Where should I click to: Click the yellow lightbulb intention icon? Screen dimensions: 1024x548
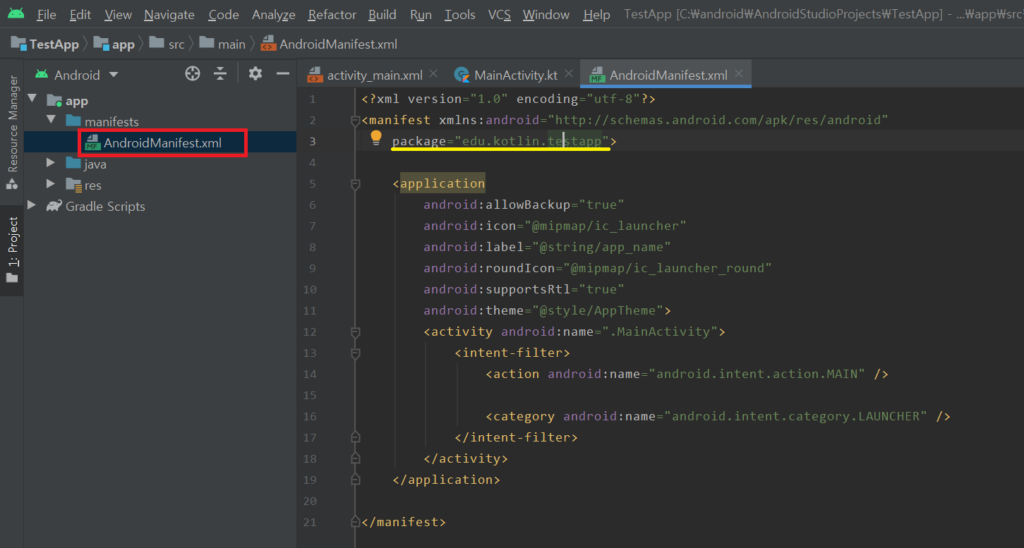click(377, 139)
